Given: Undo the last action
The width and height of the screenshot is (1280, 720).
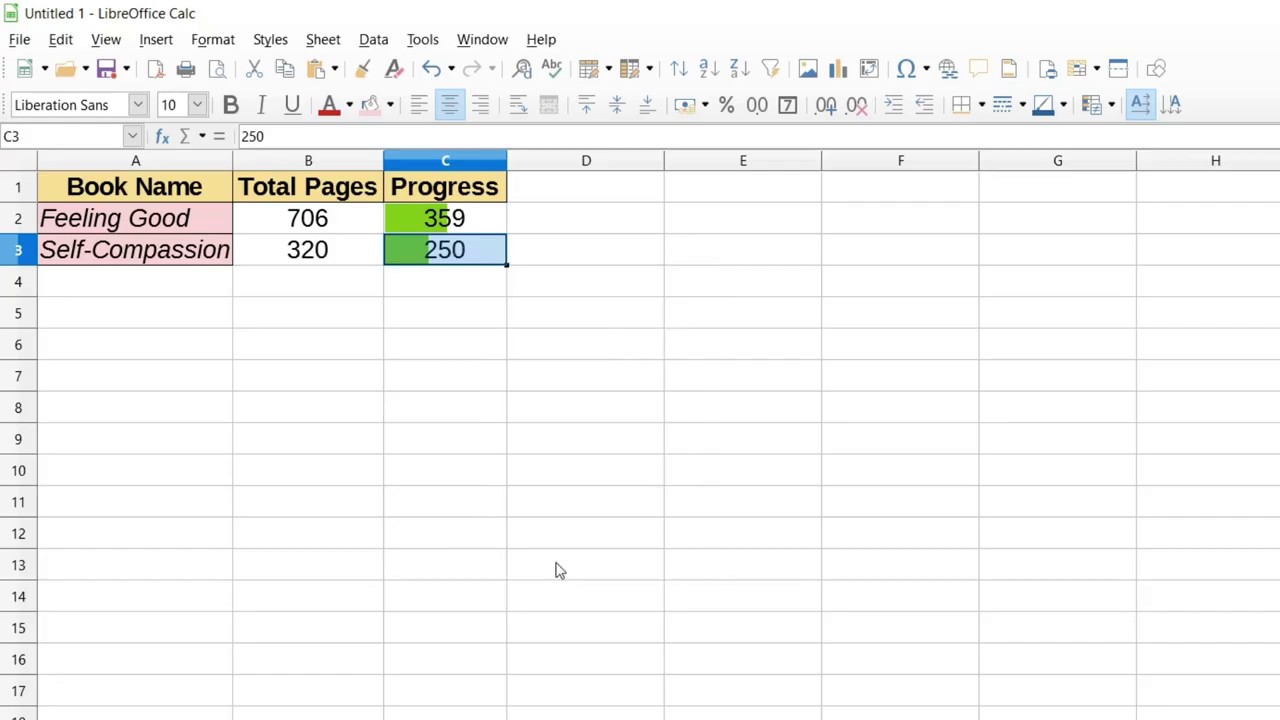Looking at the screenshot, I should click(431, 69).
